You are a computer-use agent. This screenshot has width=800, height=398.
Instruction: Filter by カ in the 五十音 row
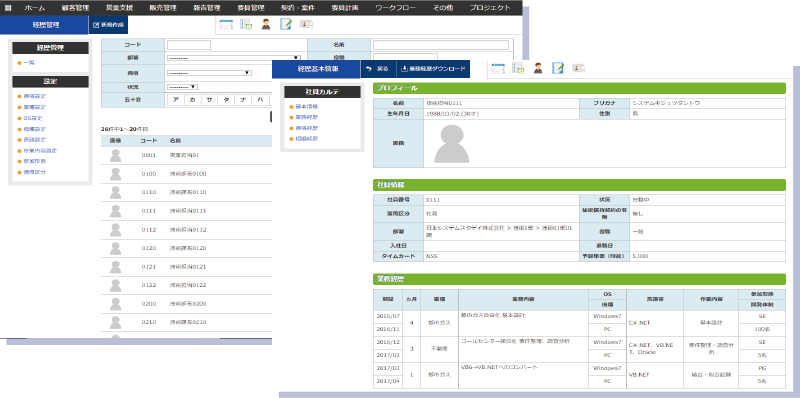pyautogui.click(x=192, y=101)
